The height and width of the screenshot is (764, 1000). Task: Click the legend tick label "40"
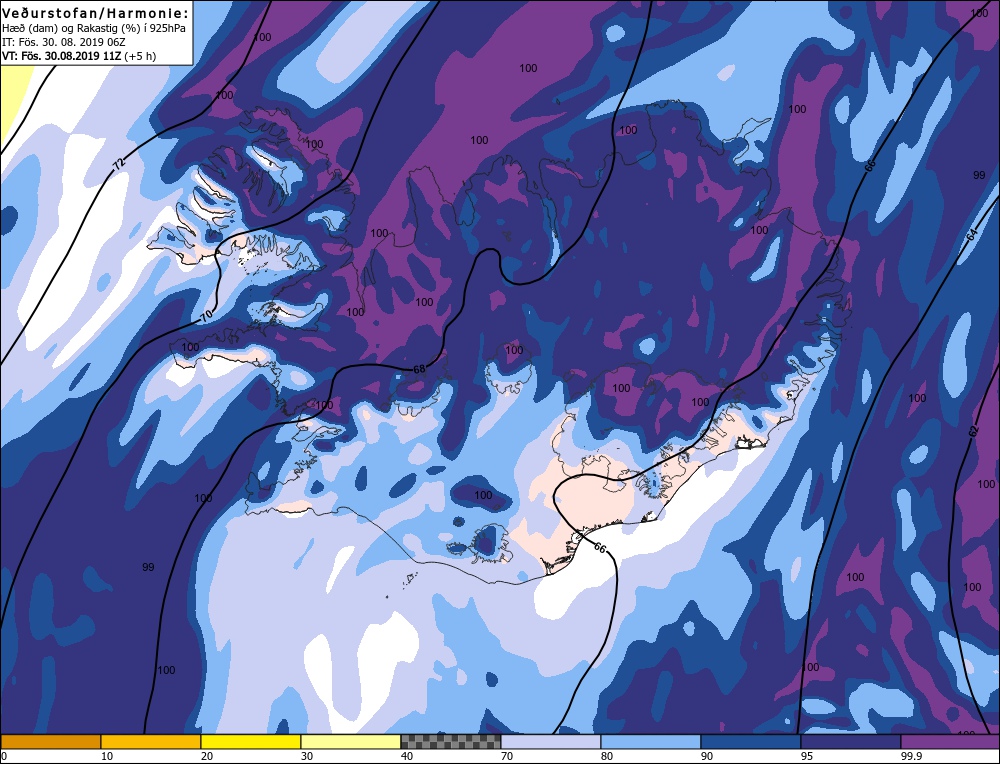pyautogui.click(x=407, y=756)
